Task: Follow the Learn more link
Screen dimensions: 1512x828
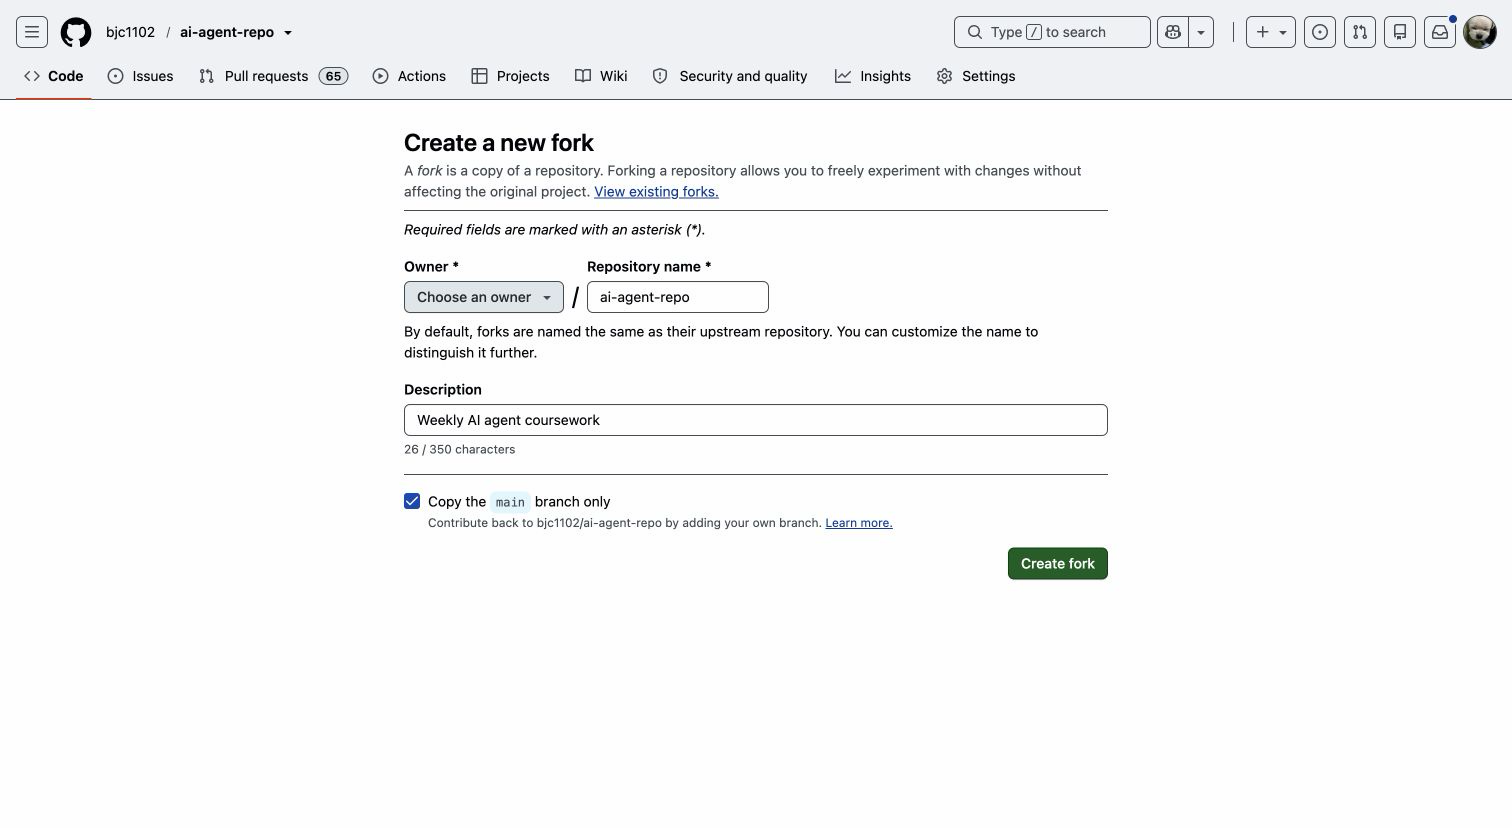Action: (x=859, y=523)
